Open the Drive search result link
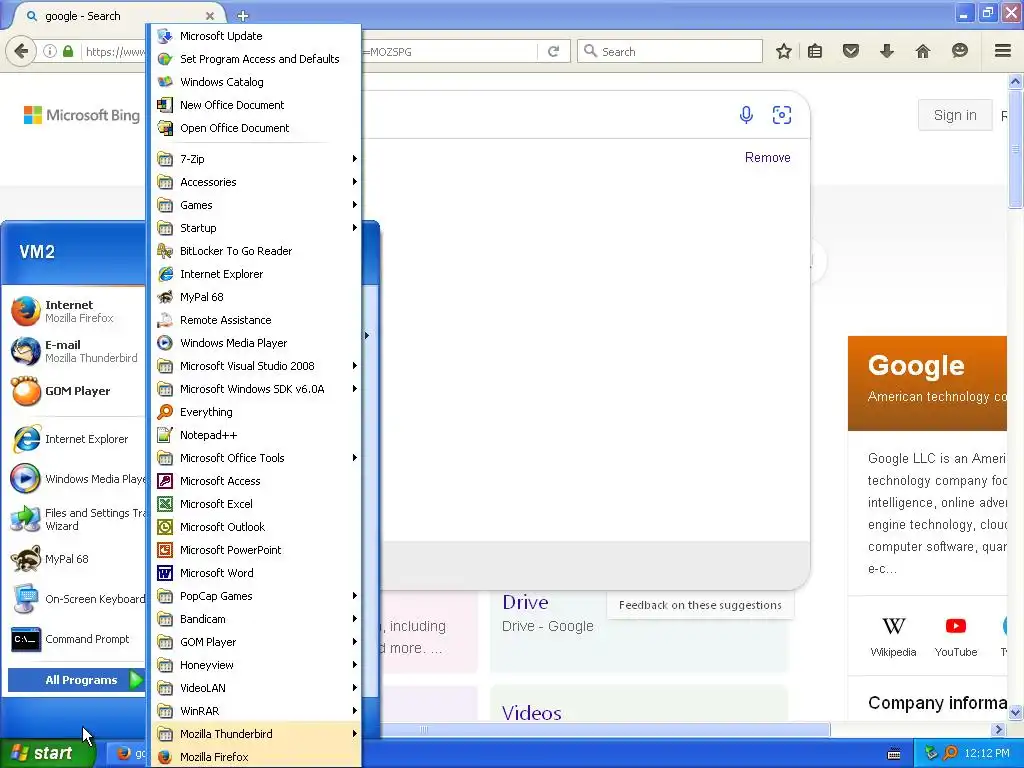The width and height of the screenshot is (1024, 768). (525, 601)
